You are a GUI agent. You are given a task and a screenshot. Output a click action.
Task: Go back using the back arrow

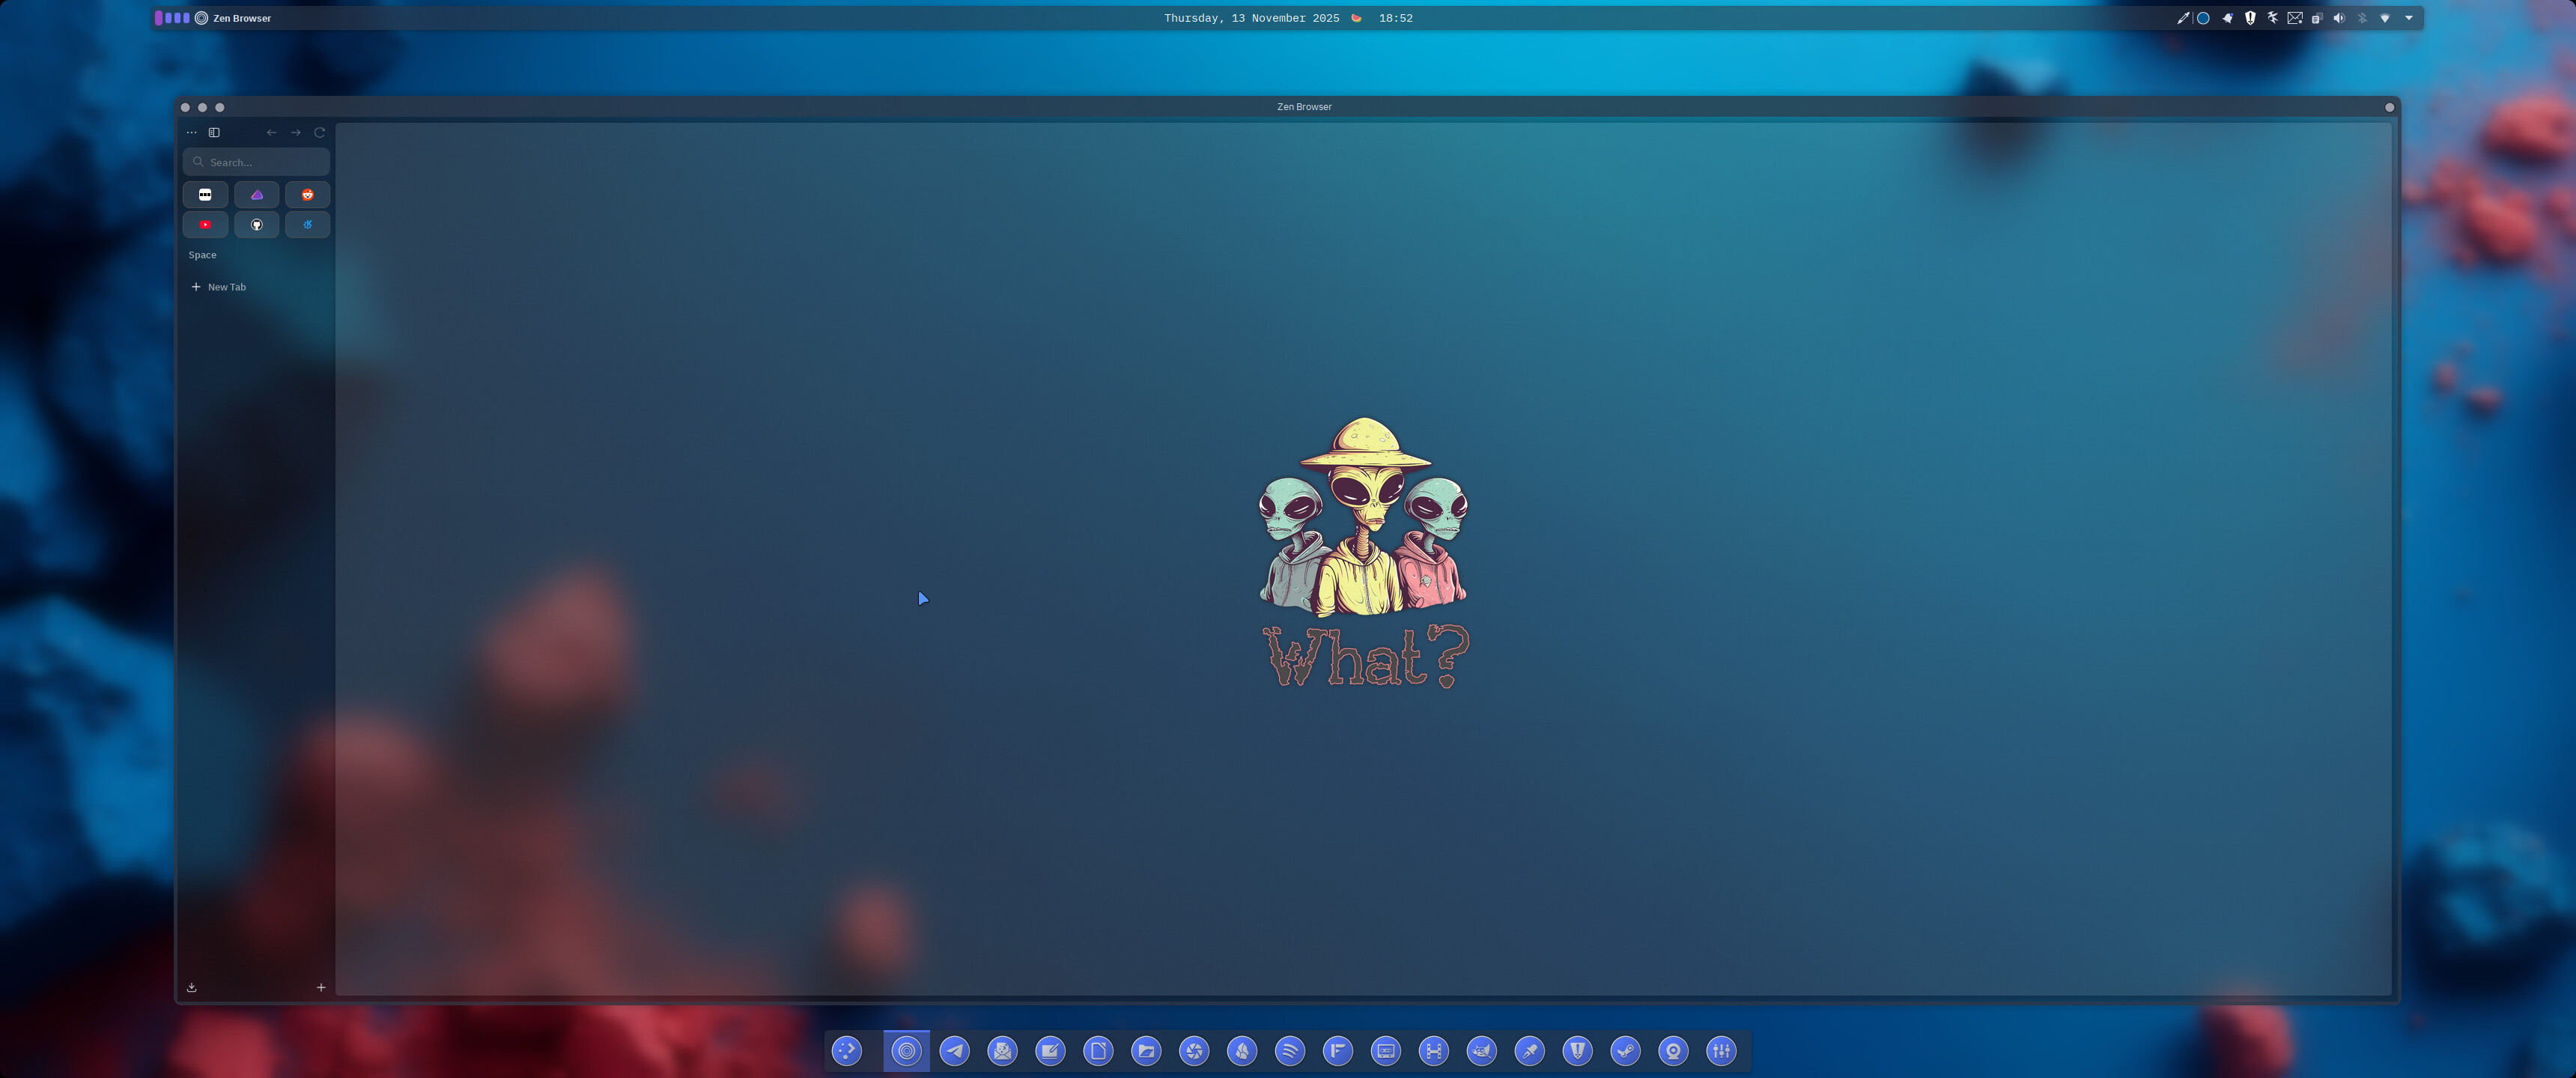tap(271, 132)
